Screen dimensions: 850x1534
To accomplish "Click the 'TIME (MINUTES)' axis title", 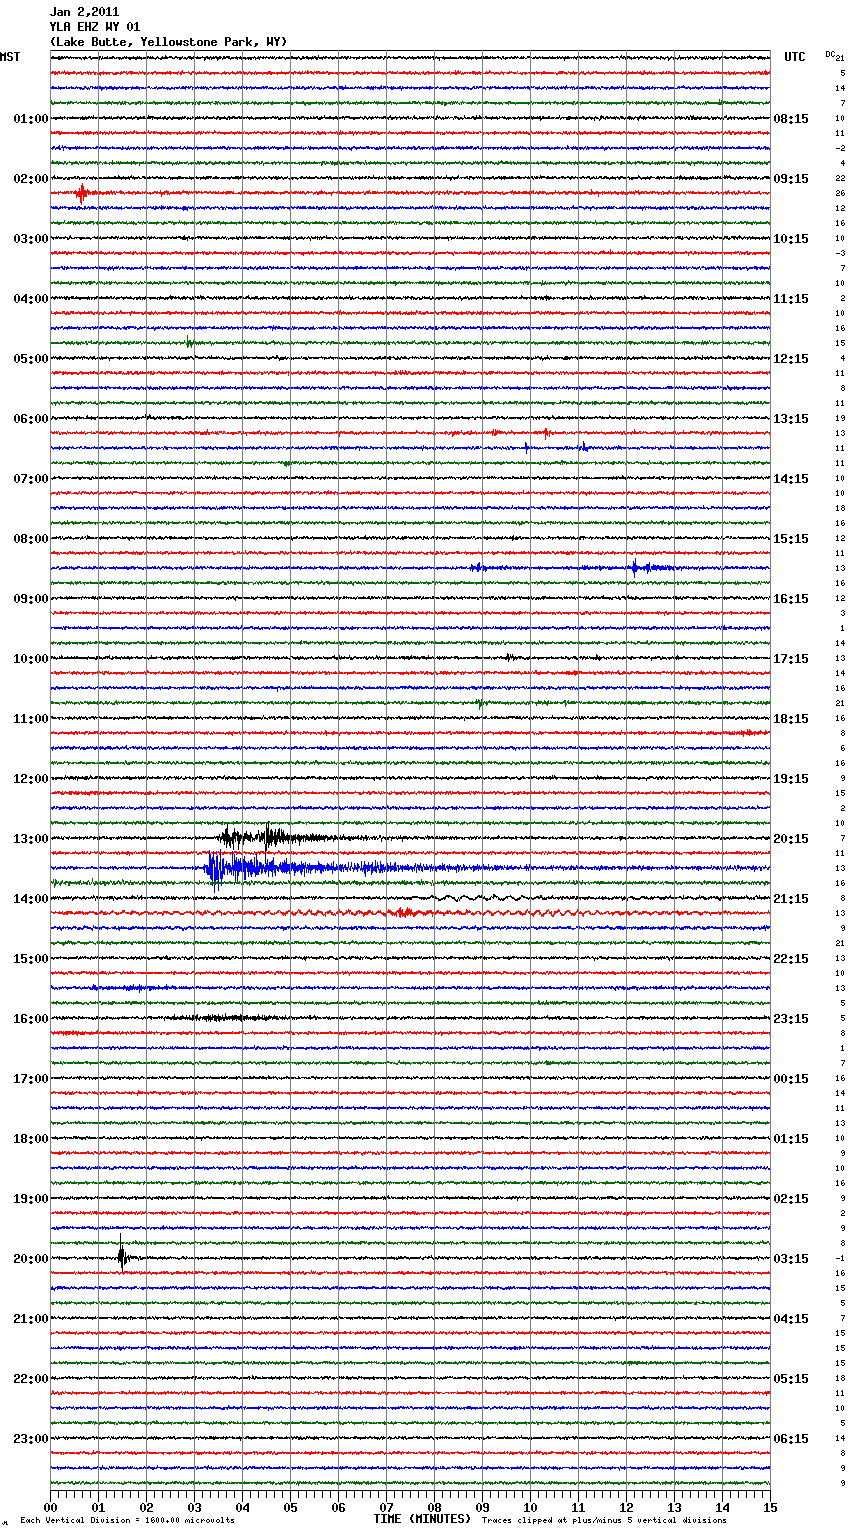I will [x=422, y=1519].
